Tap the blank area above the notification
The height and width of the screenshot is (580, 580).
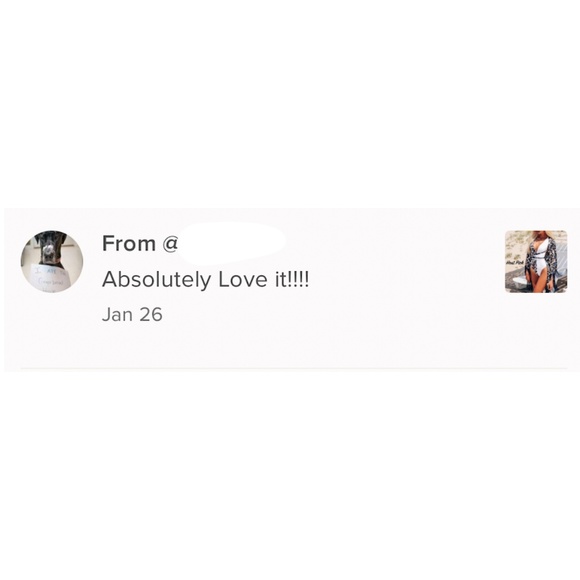pyautogui.click(x=290, y=104)
